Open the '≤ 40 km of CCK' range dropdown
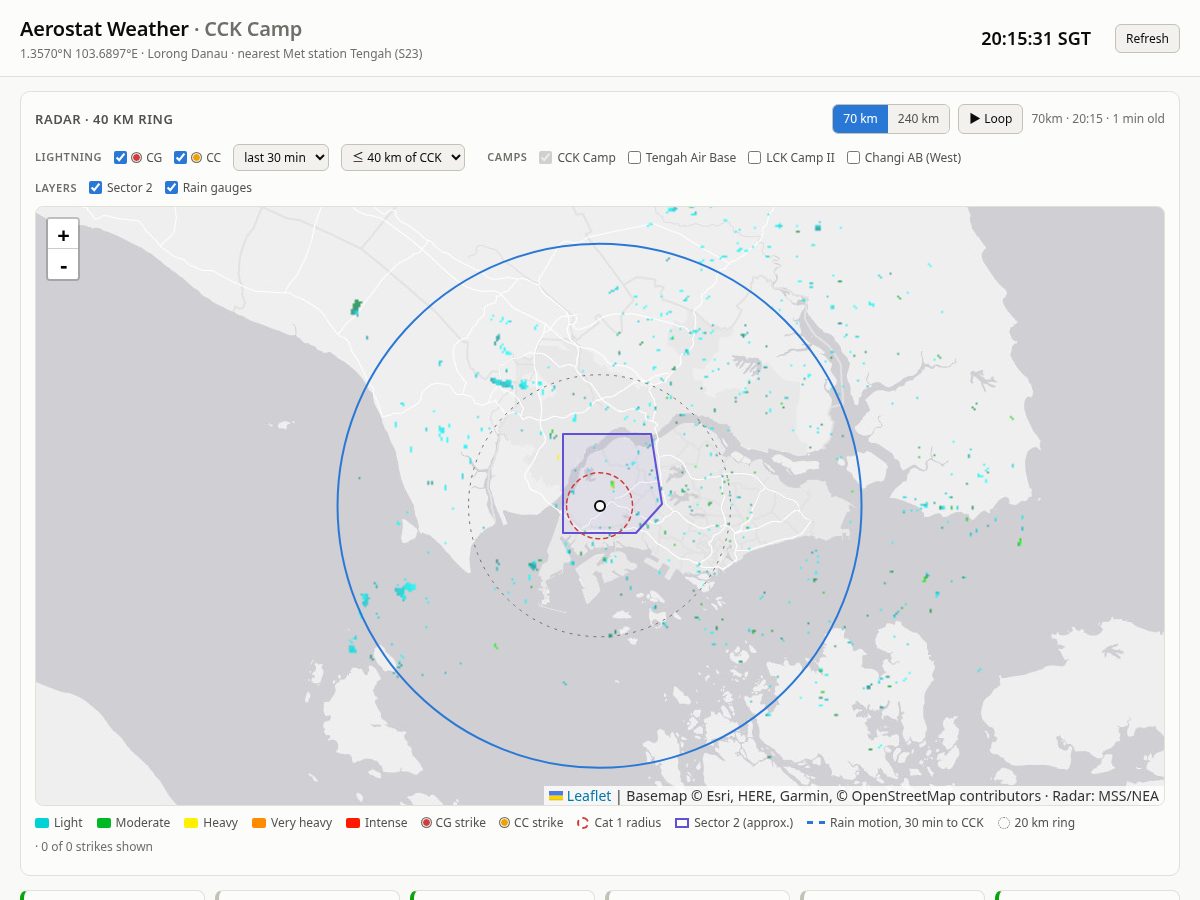Image resolution: width=1200 pixels, height=900 pixels. [403, 158]
